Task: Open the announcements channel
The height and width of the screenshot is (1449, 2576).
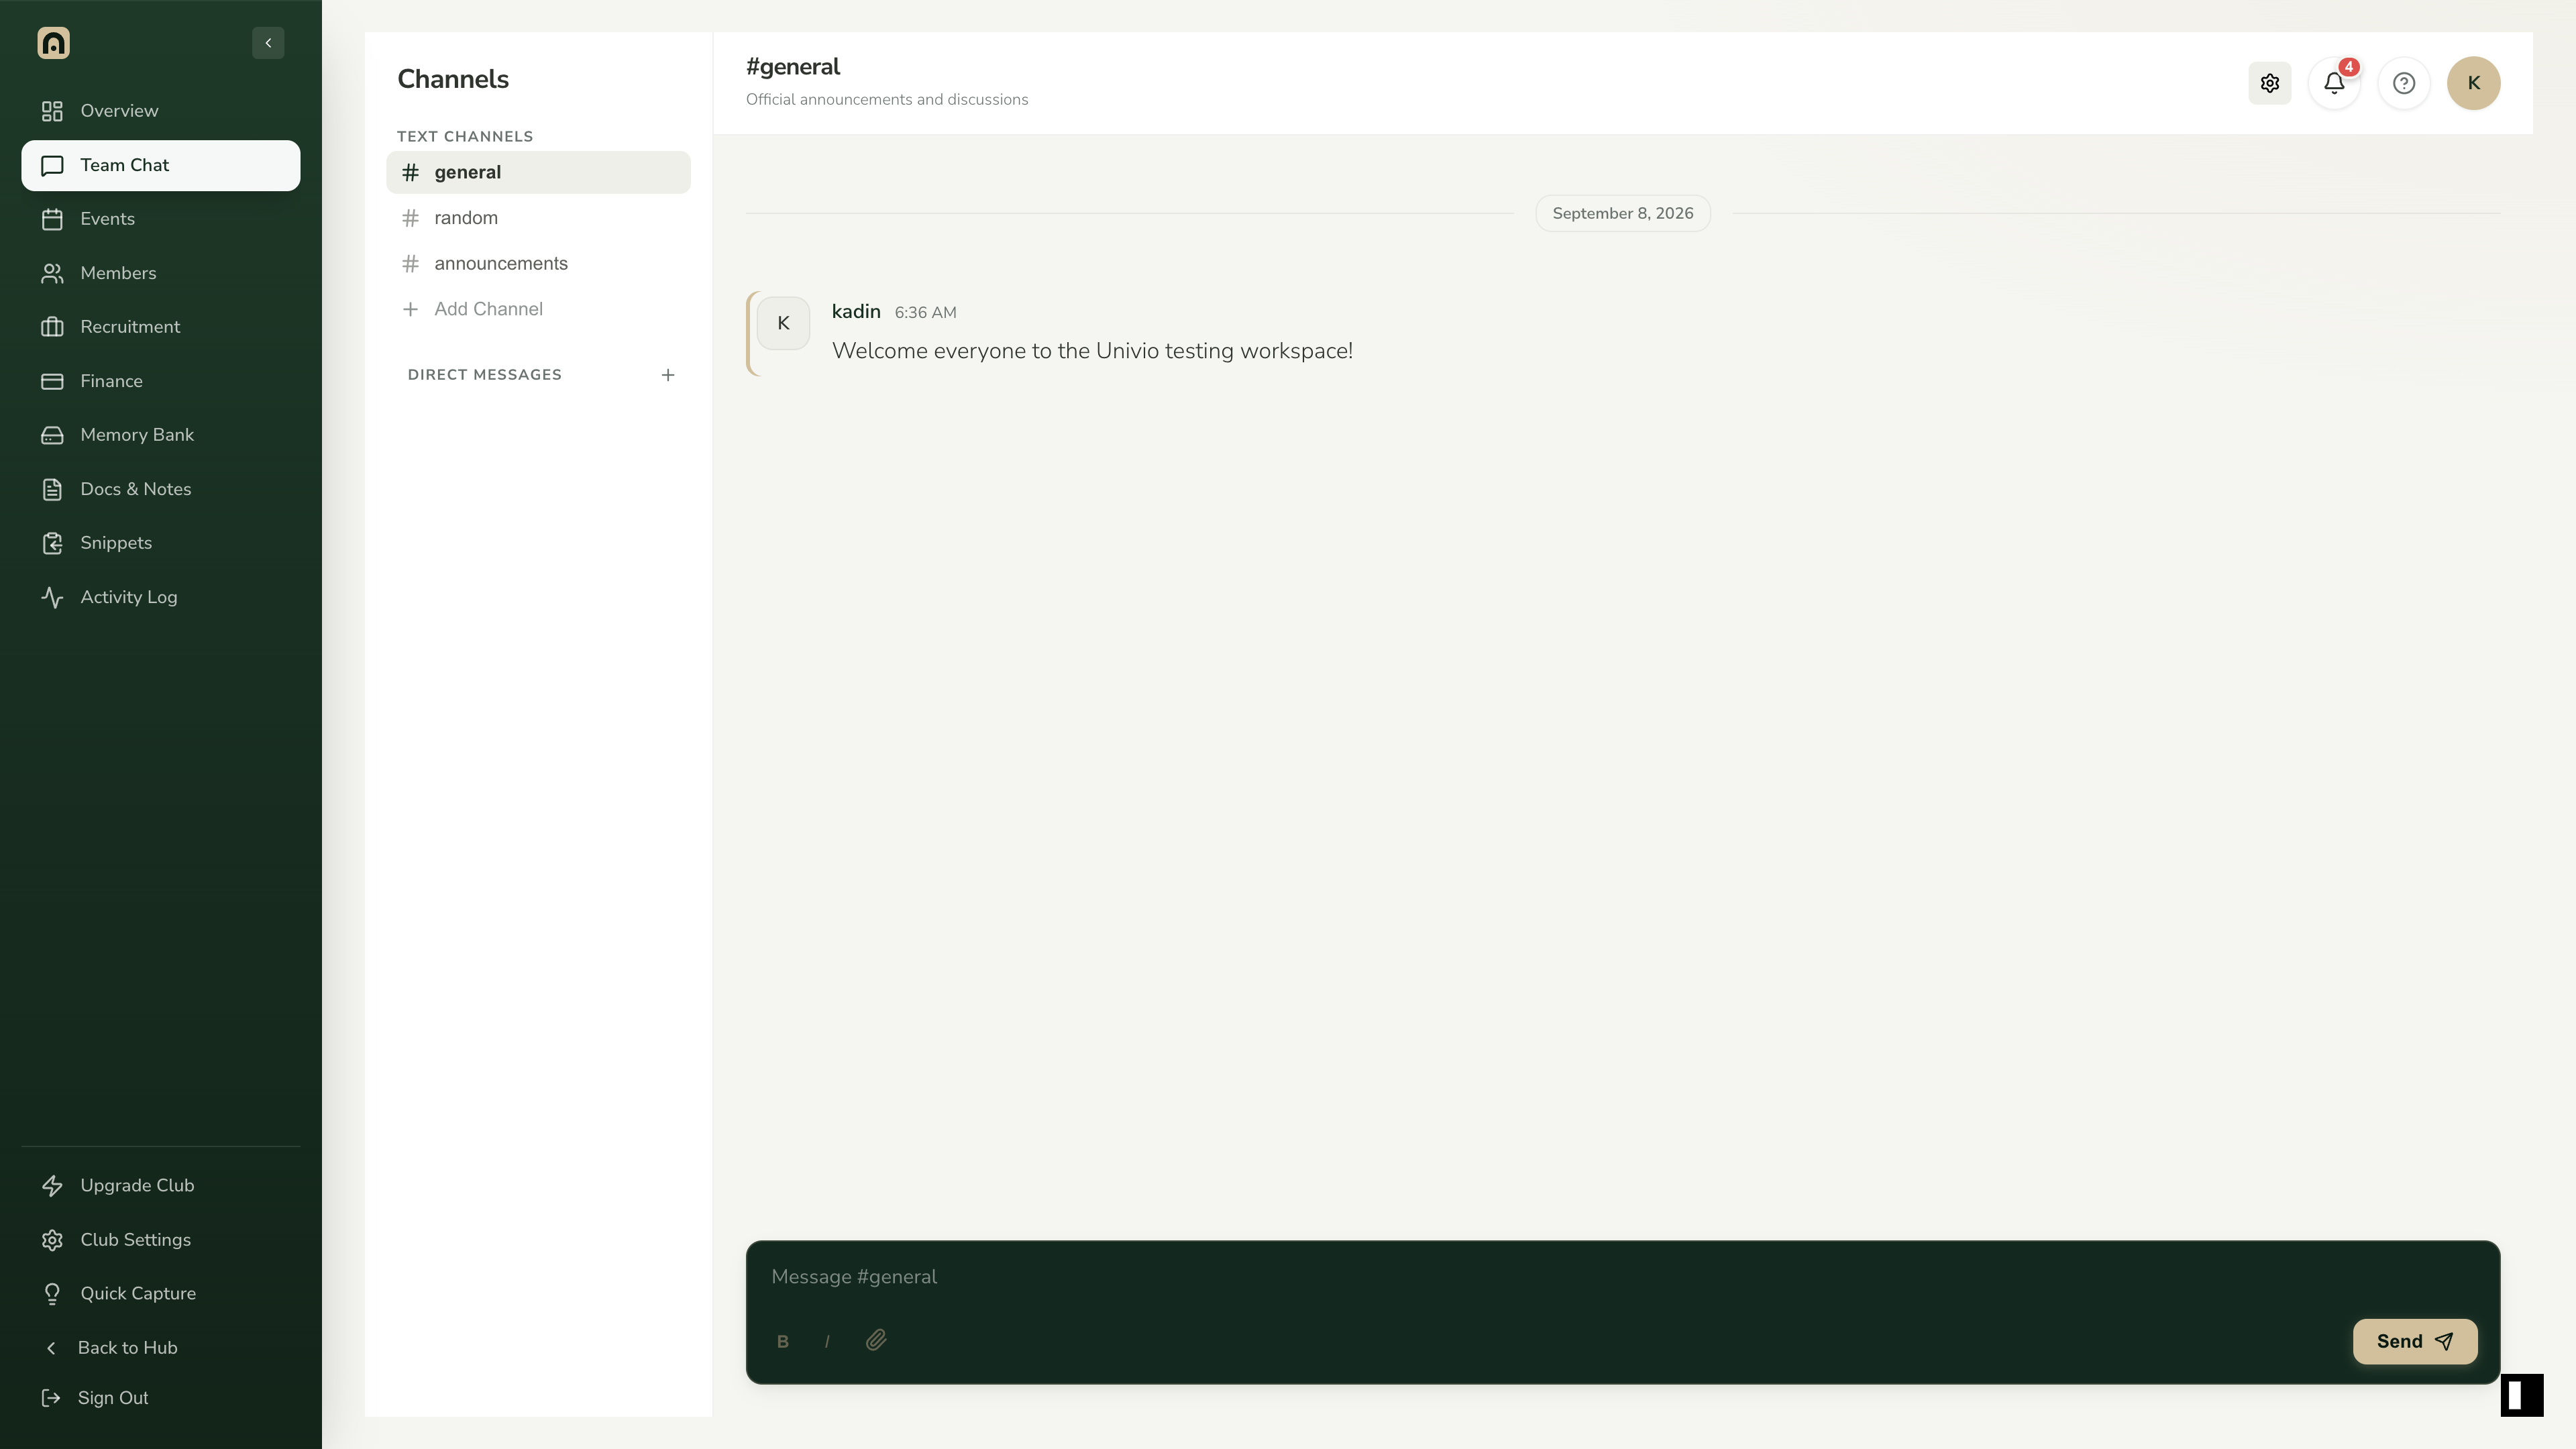Action: (538, 264)
